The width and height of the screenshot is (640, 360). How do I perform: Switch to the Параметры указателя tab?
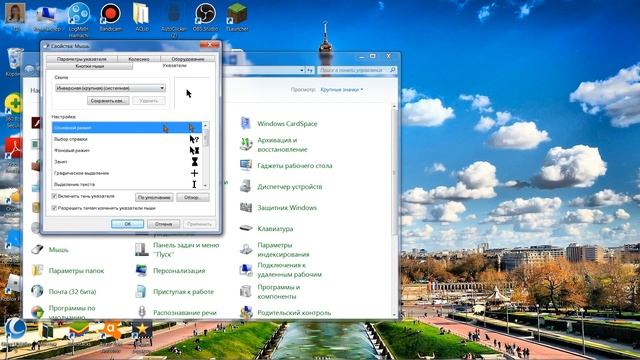pyautogui.click(x=82, y=59)
